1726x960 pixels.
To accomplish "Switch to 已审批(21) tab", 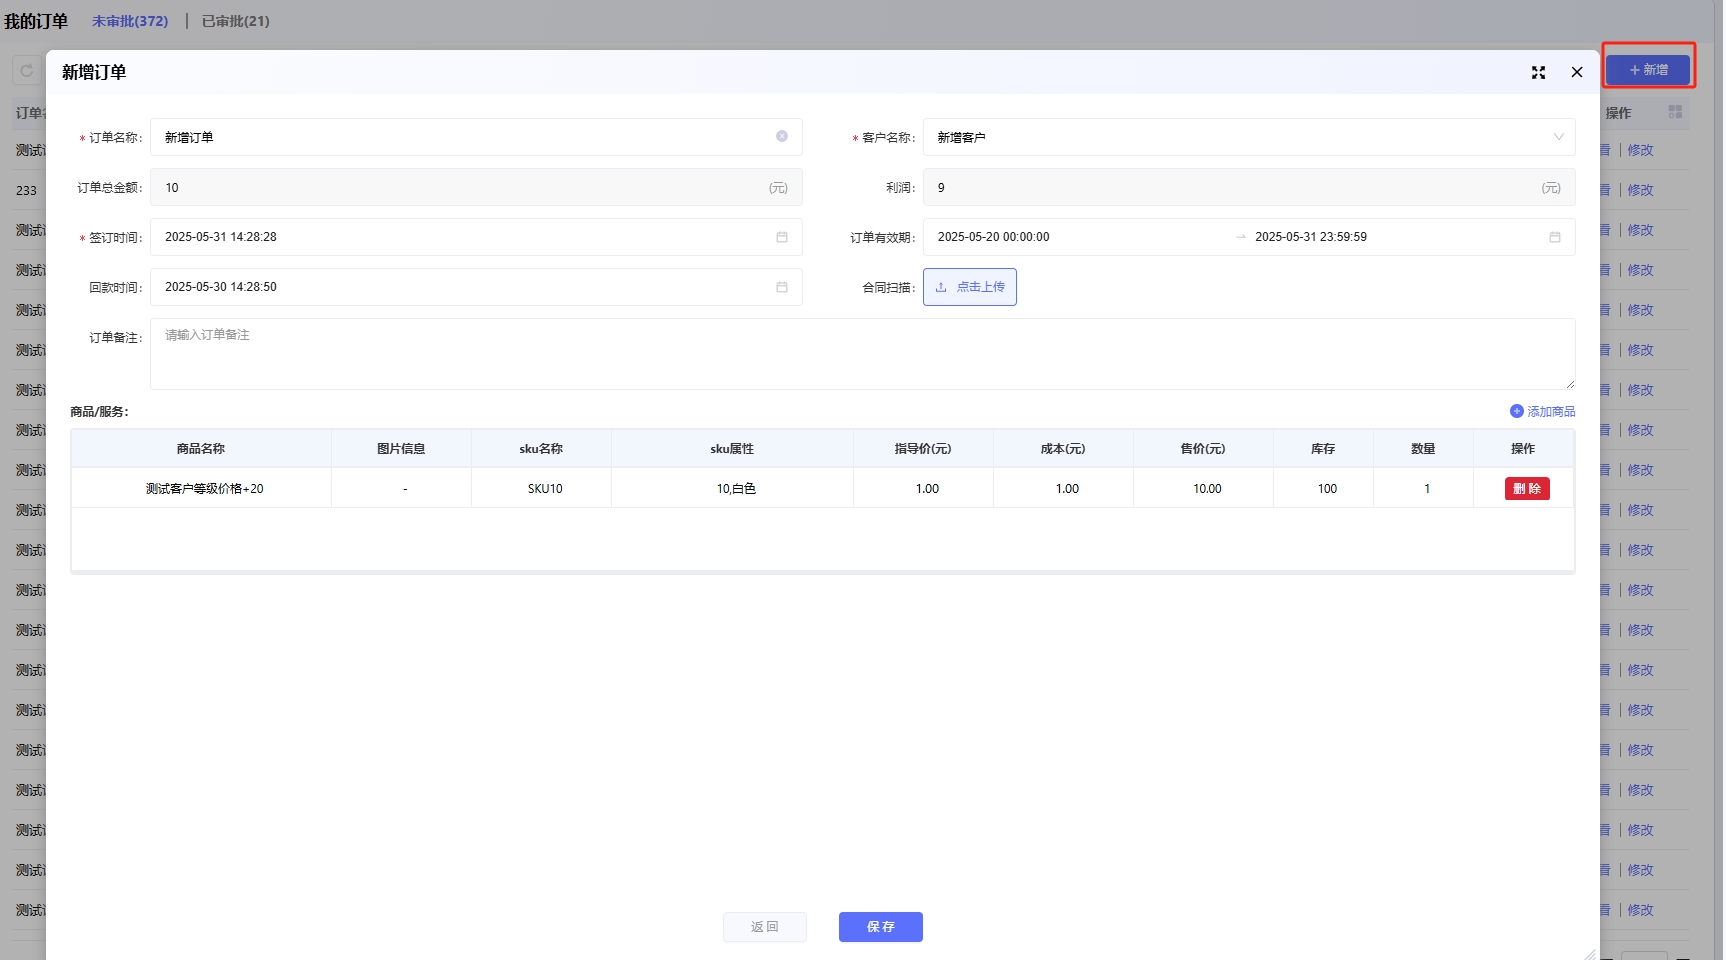I will pyautogui.click(x=236, y=21).
